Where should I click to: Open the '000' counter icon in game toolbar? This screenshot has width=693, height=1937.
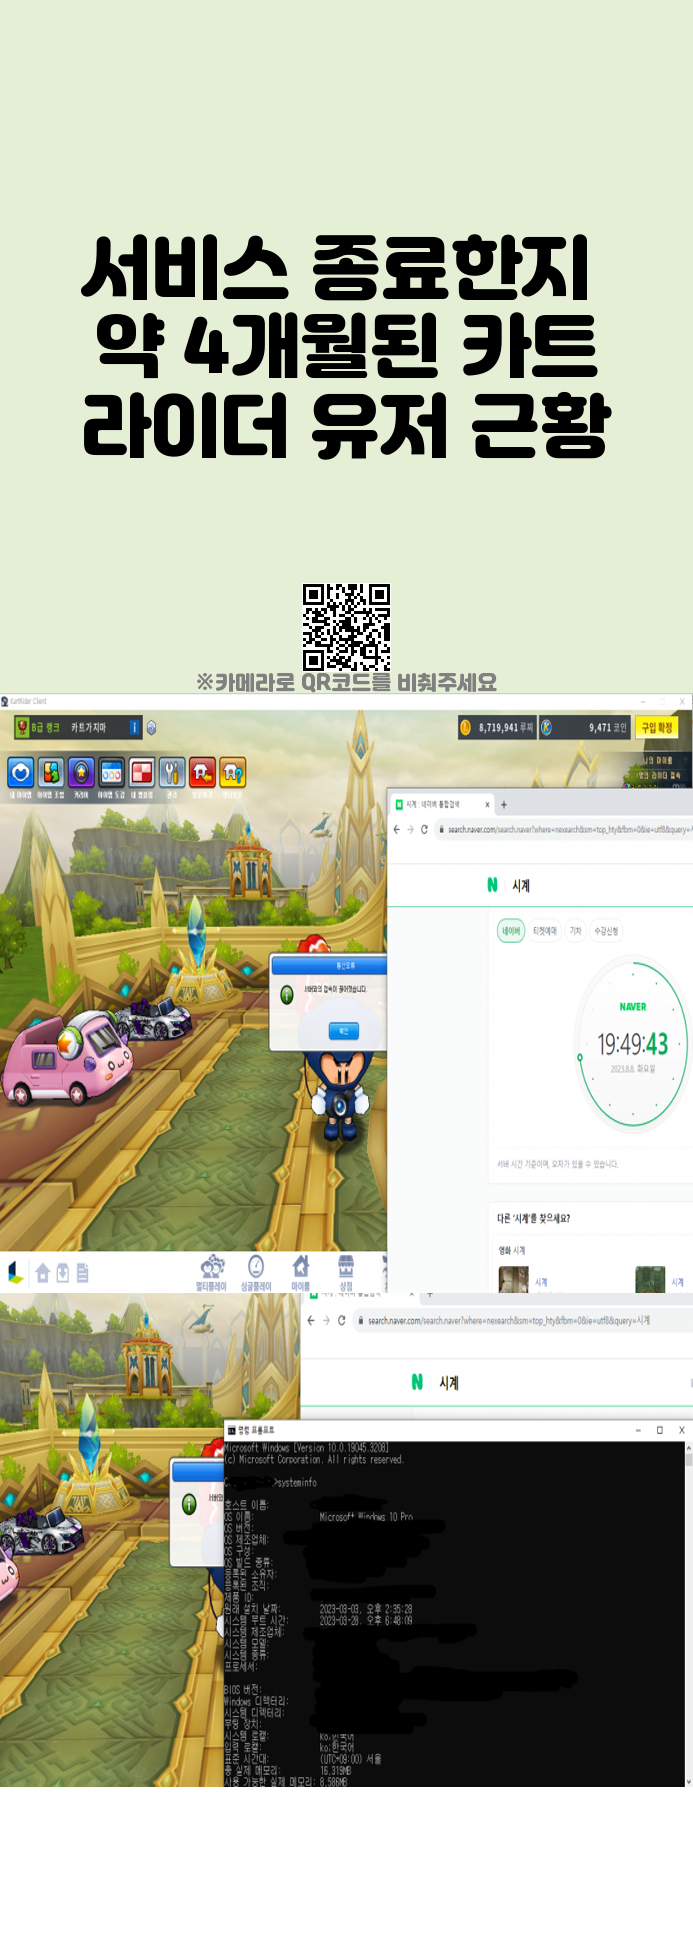coord(111,773)
